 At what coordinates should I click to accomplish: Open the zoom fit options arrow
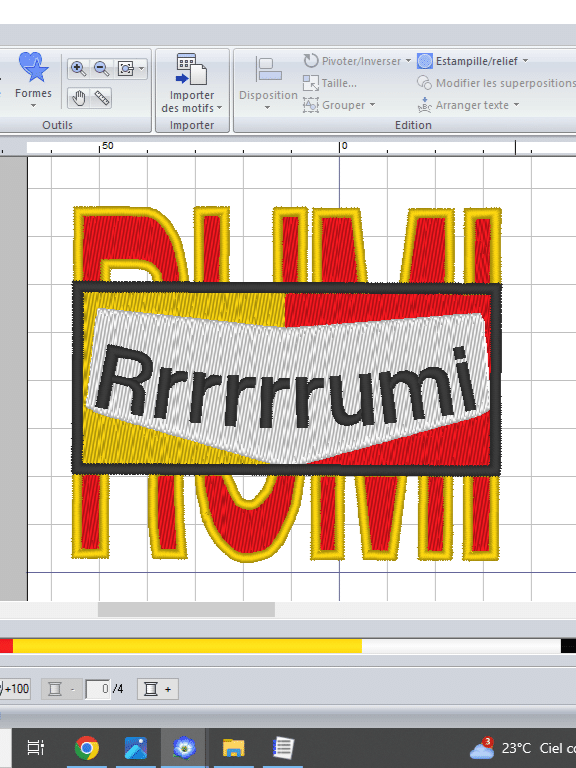(142, 69)
